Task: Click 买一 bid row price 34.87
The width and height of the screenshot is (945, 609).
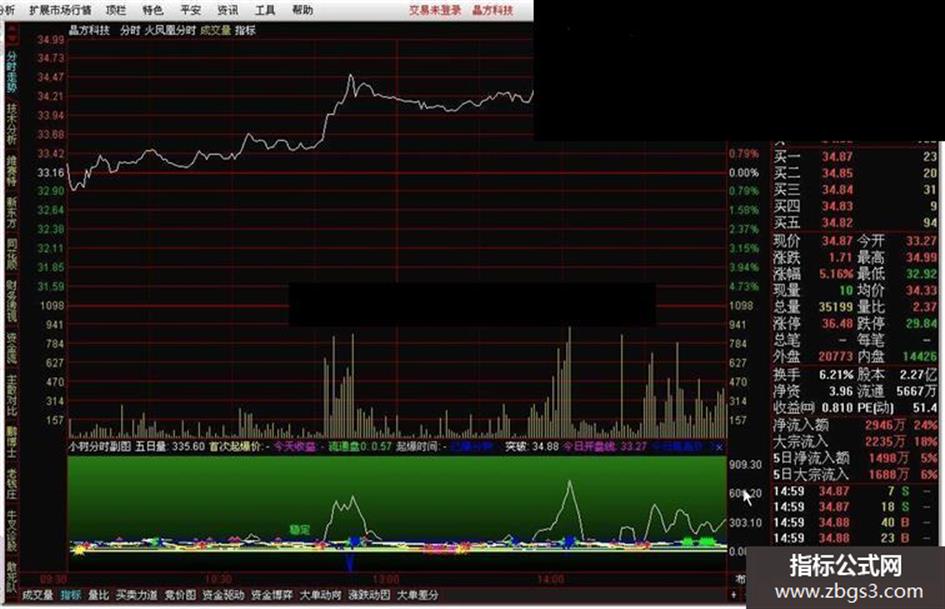Action: click(838, 157)
